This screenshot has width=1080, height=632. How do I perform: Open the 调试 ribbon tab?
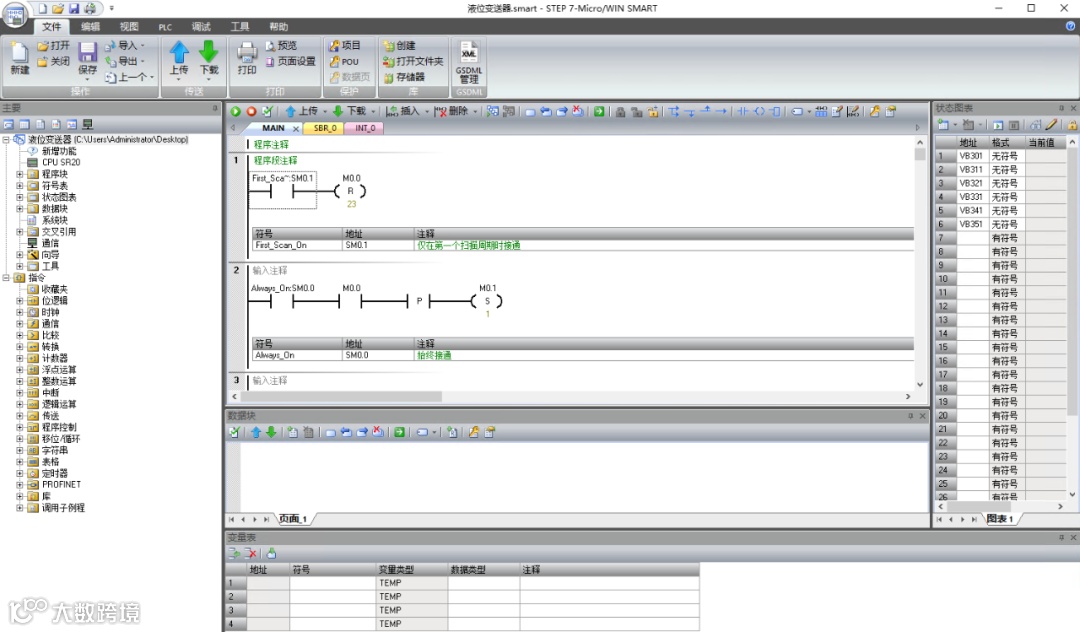pos(201,27)
